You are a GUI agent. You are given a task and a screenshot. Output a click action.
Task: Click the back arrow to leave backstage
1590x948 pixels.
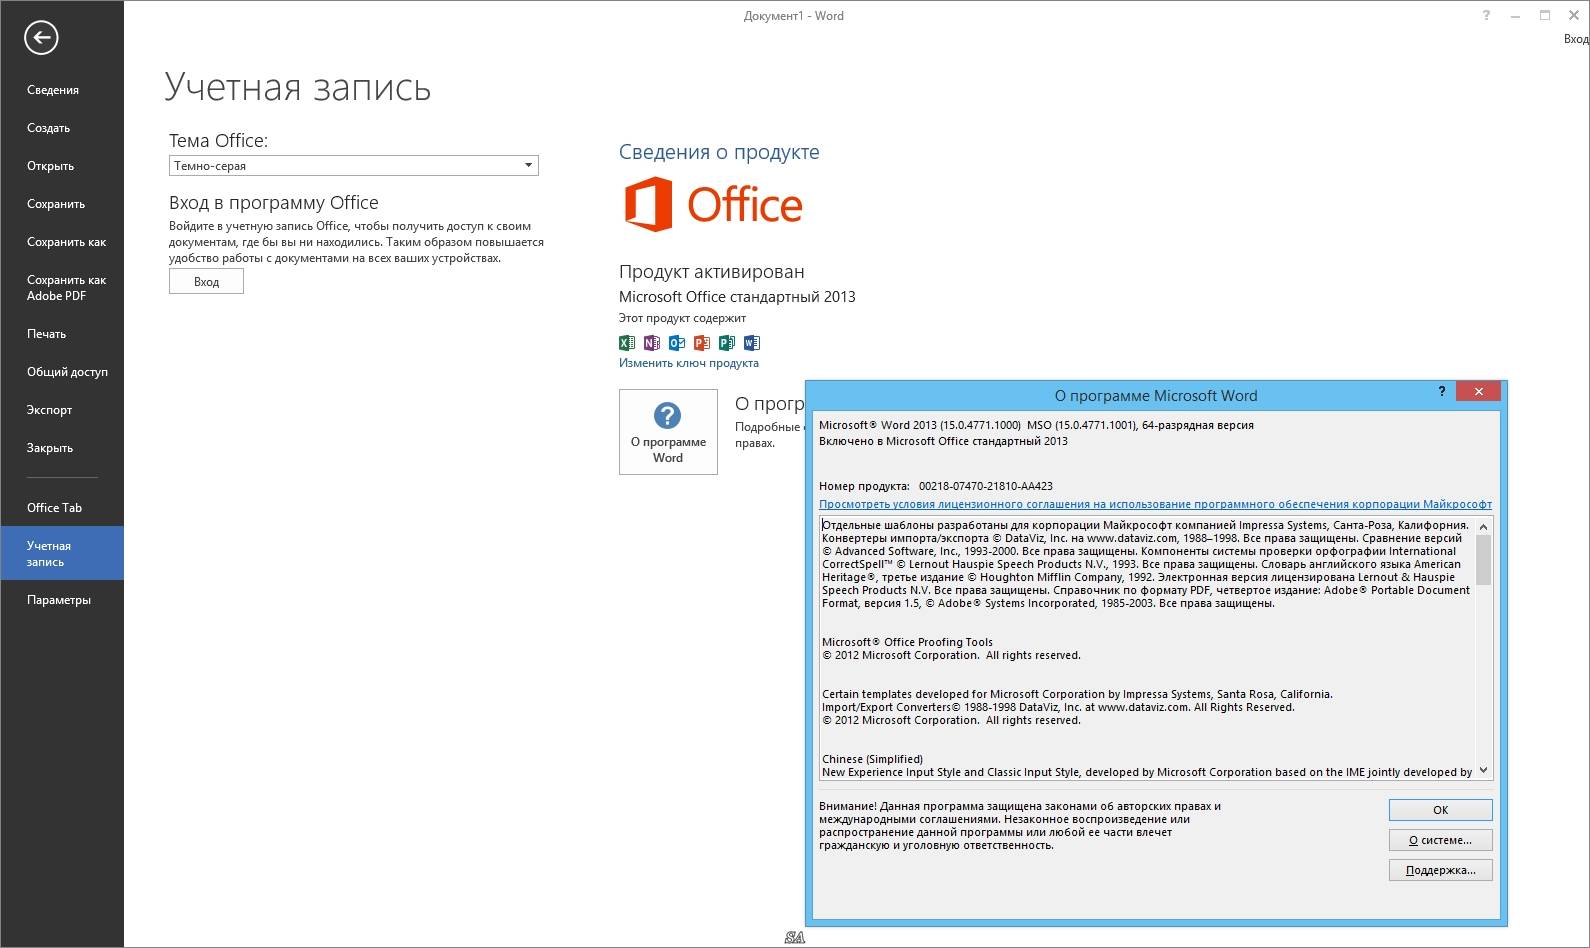(41, 38)
